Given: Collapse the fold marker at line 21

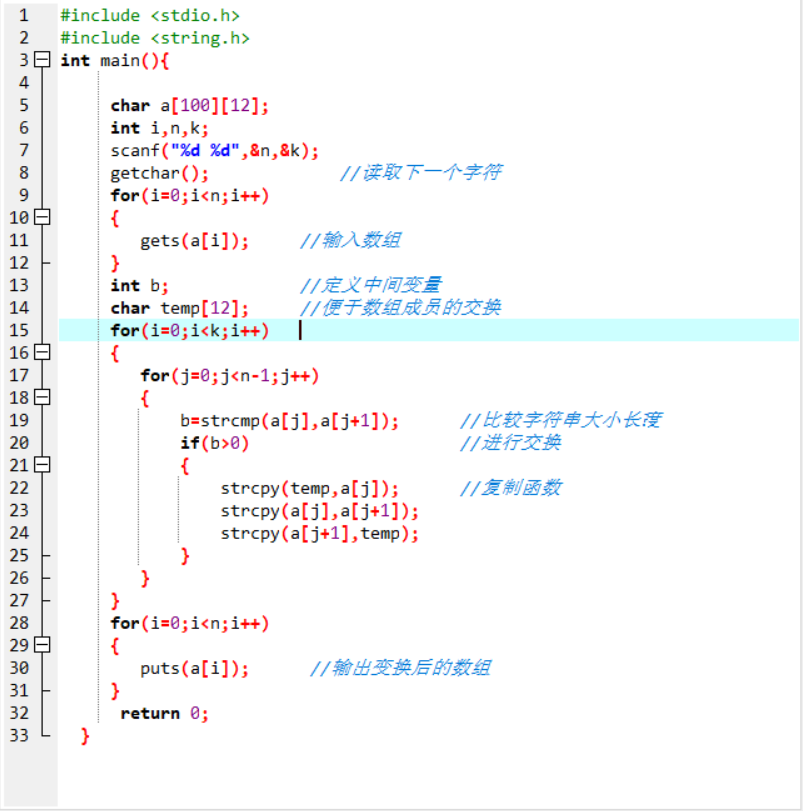Looking at the screenshot, I should pyautogui.click(x=42, y=465).
